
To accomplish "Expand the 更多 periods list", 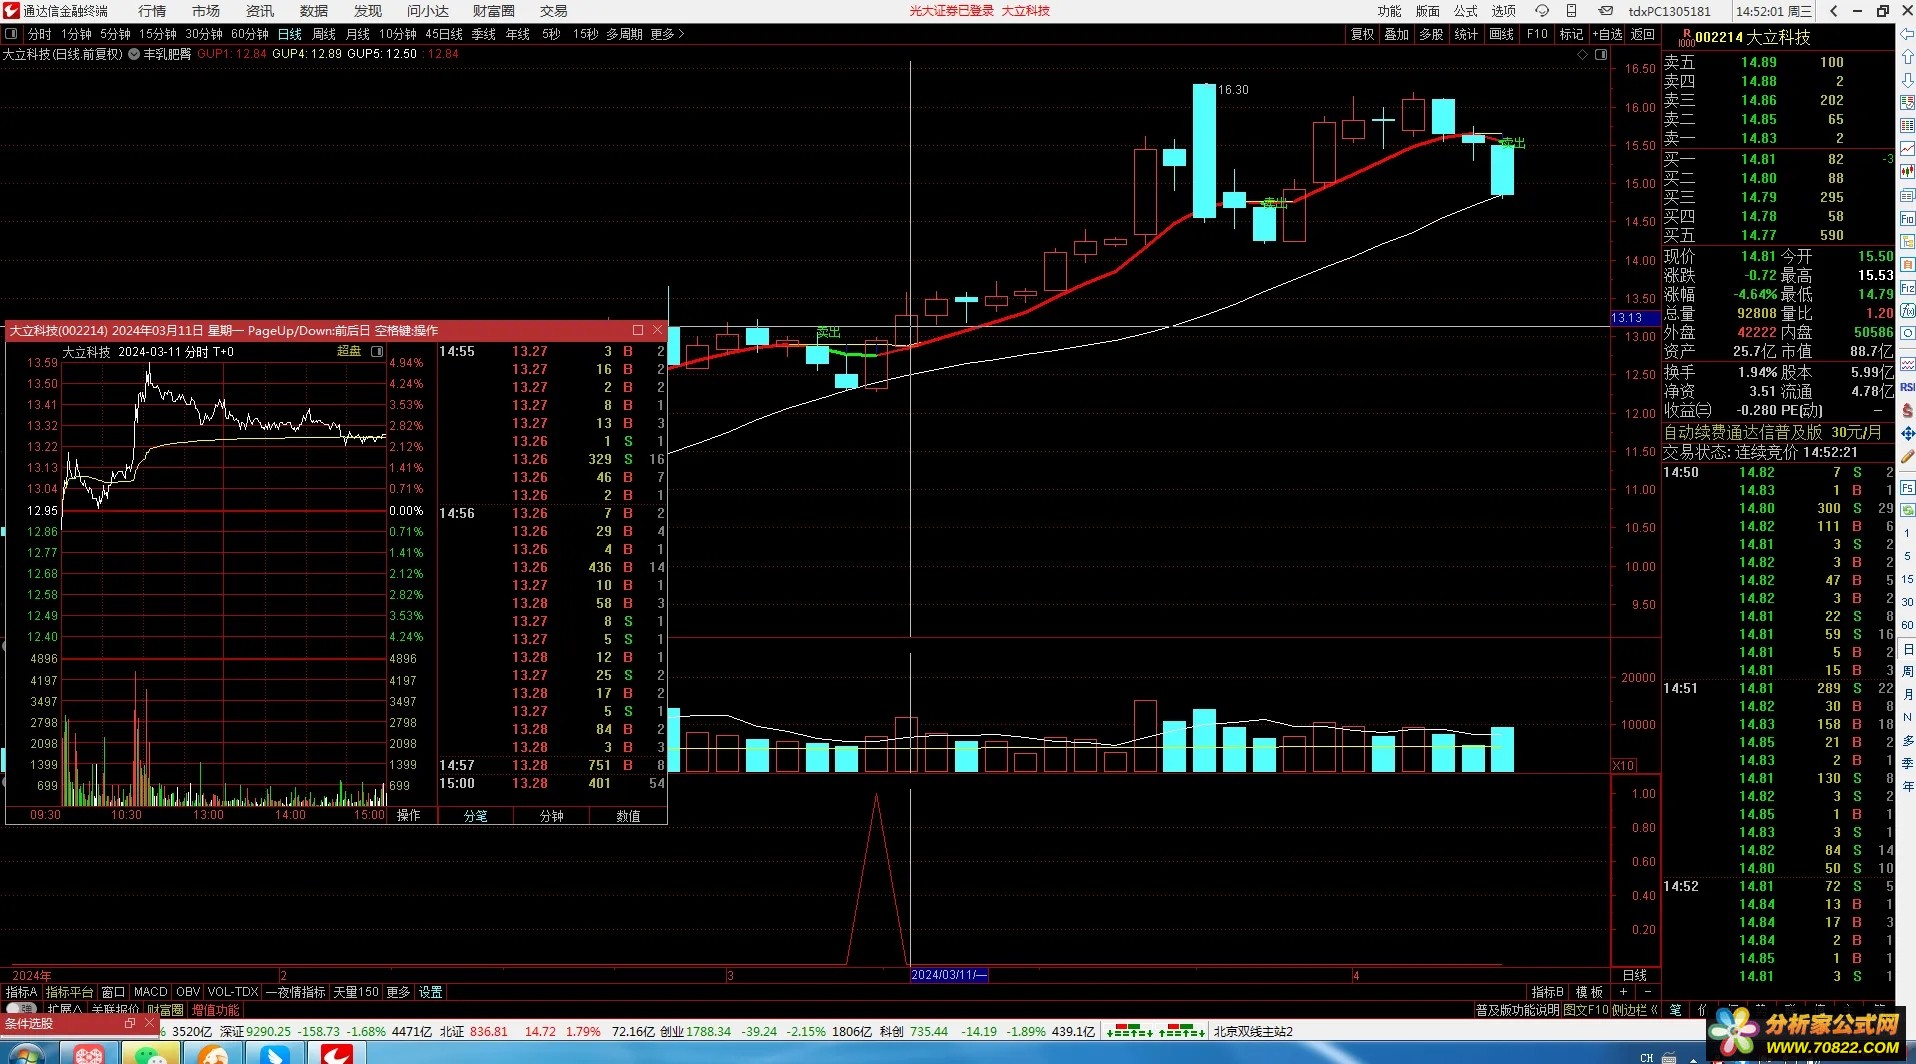I will pos(667,34).
